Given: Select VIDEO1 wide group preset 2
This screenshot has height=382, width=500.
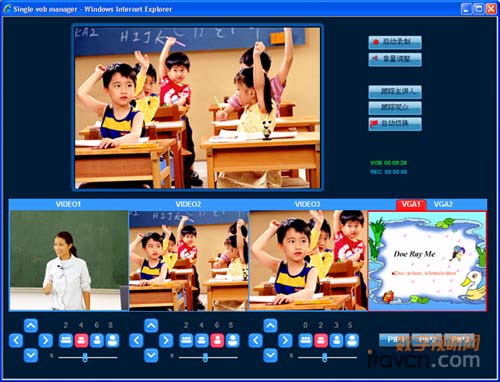Looking at the screenshot, I should click(66, 340).
